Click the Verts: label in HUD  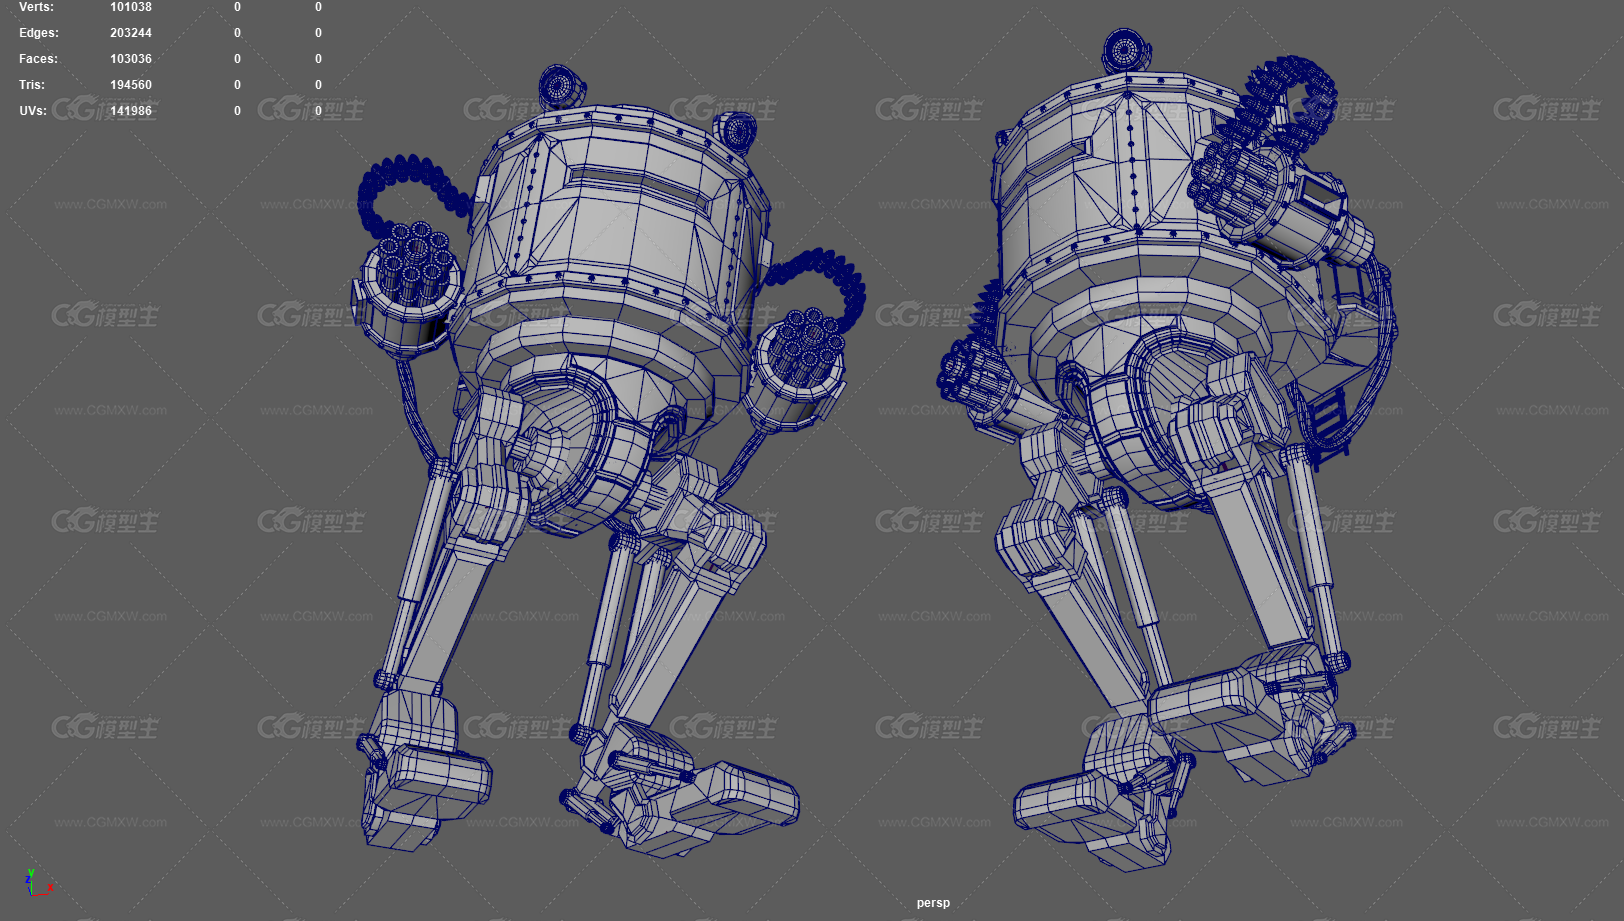[x=36, y=7]
